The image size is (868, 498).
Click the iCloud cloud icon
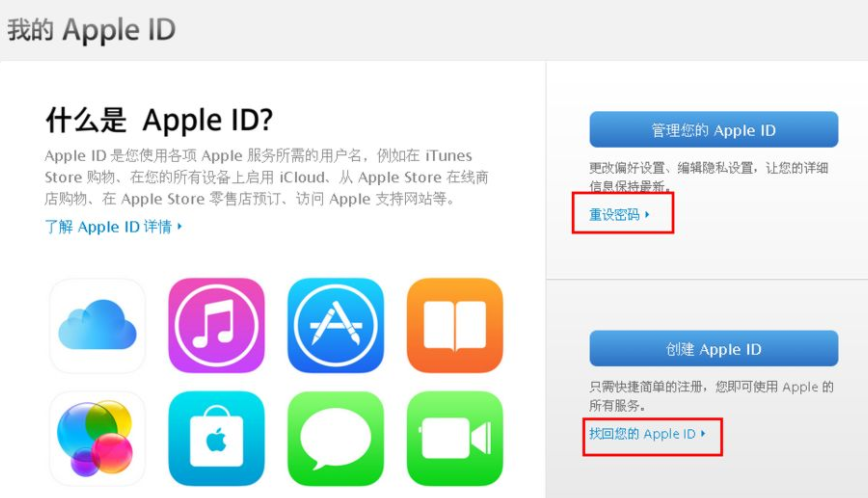(97, 326)
